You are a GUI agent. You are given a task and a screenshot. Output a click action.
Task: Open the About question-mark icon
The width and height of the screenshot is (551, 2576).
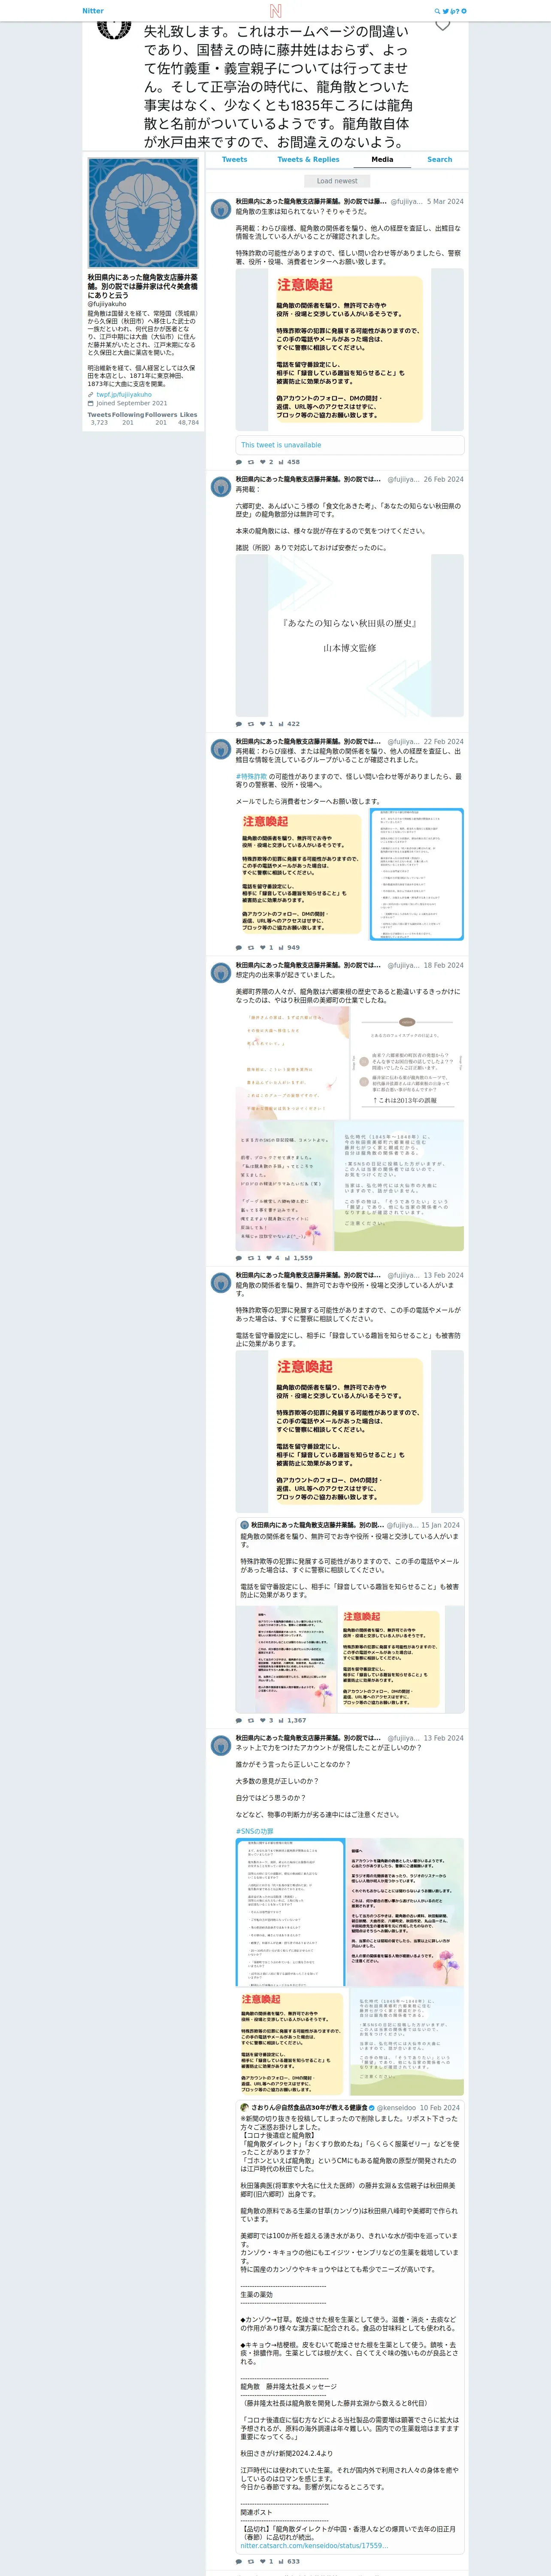458,11
